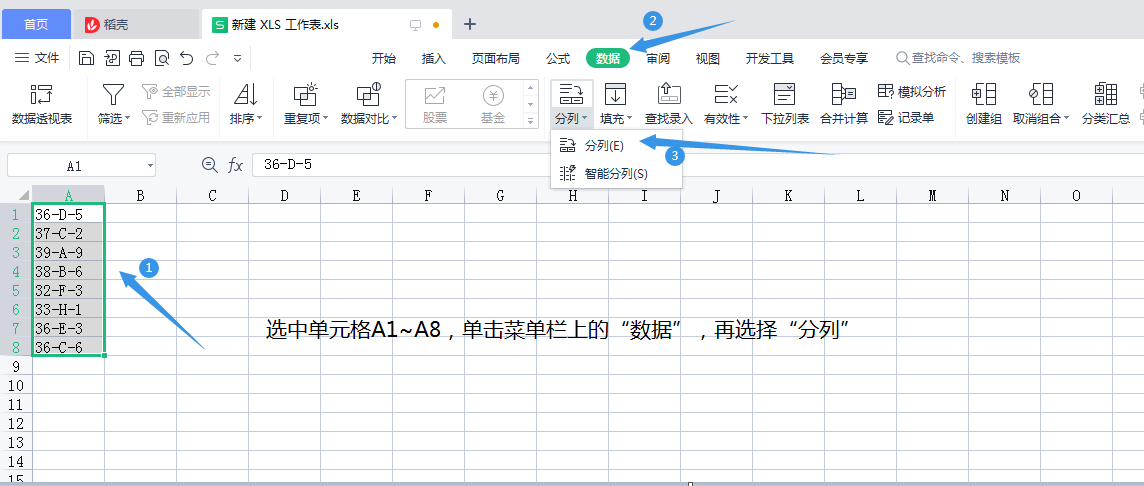1144x486 pixels.
Task: Click the 查找命令、搜索模板 search box
Action: [959, 58]
